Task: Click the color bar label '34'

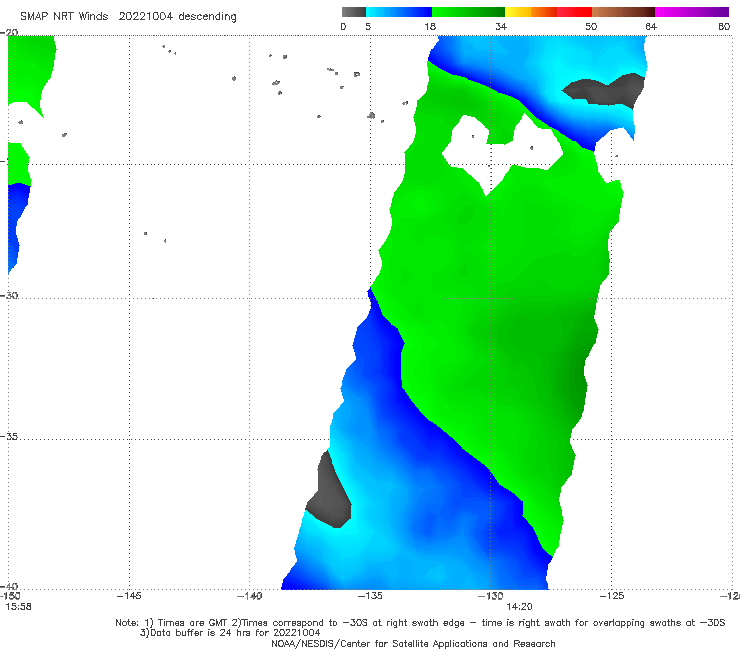Action: coord(501,27)
